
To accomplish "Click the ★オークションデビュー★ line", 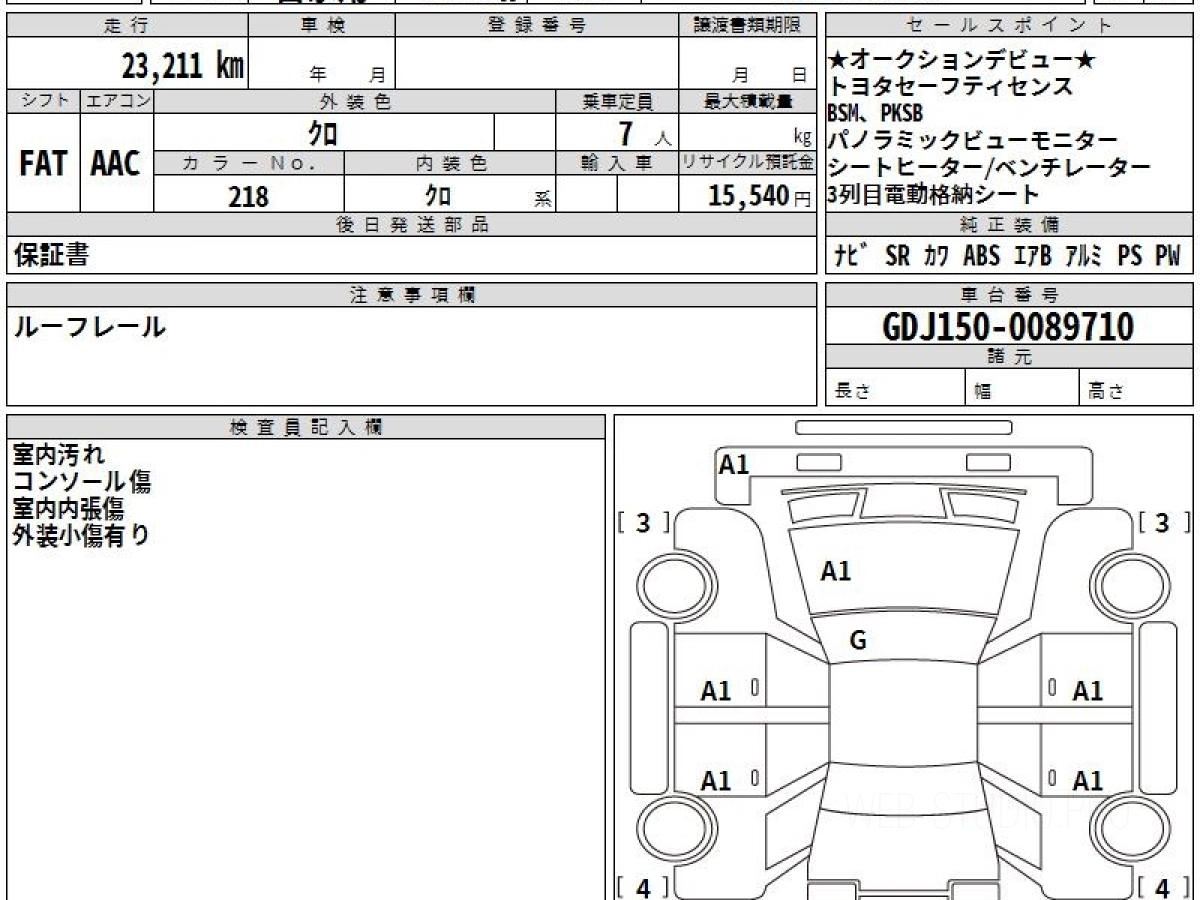I will coord(962,61).
